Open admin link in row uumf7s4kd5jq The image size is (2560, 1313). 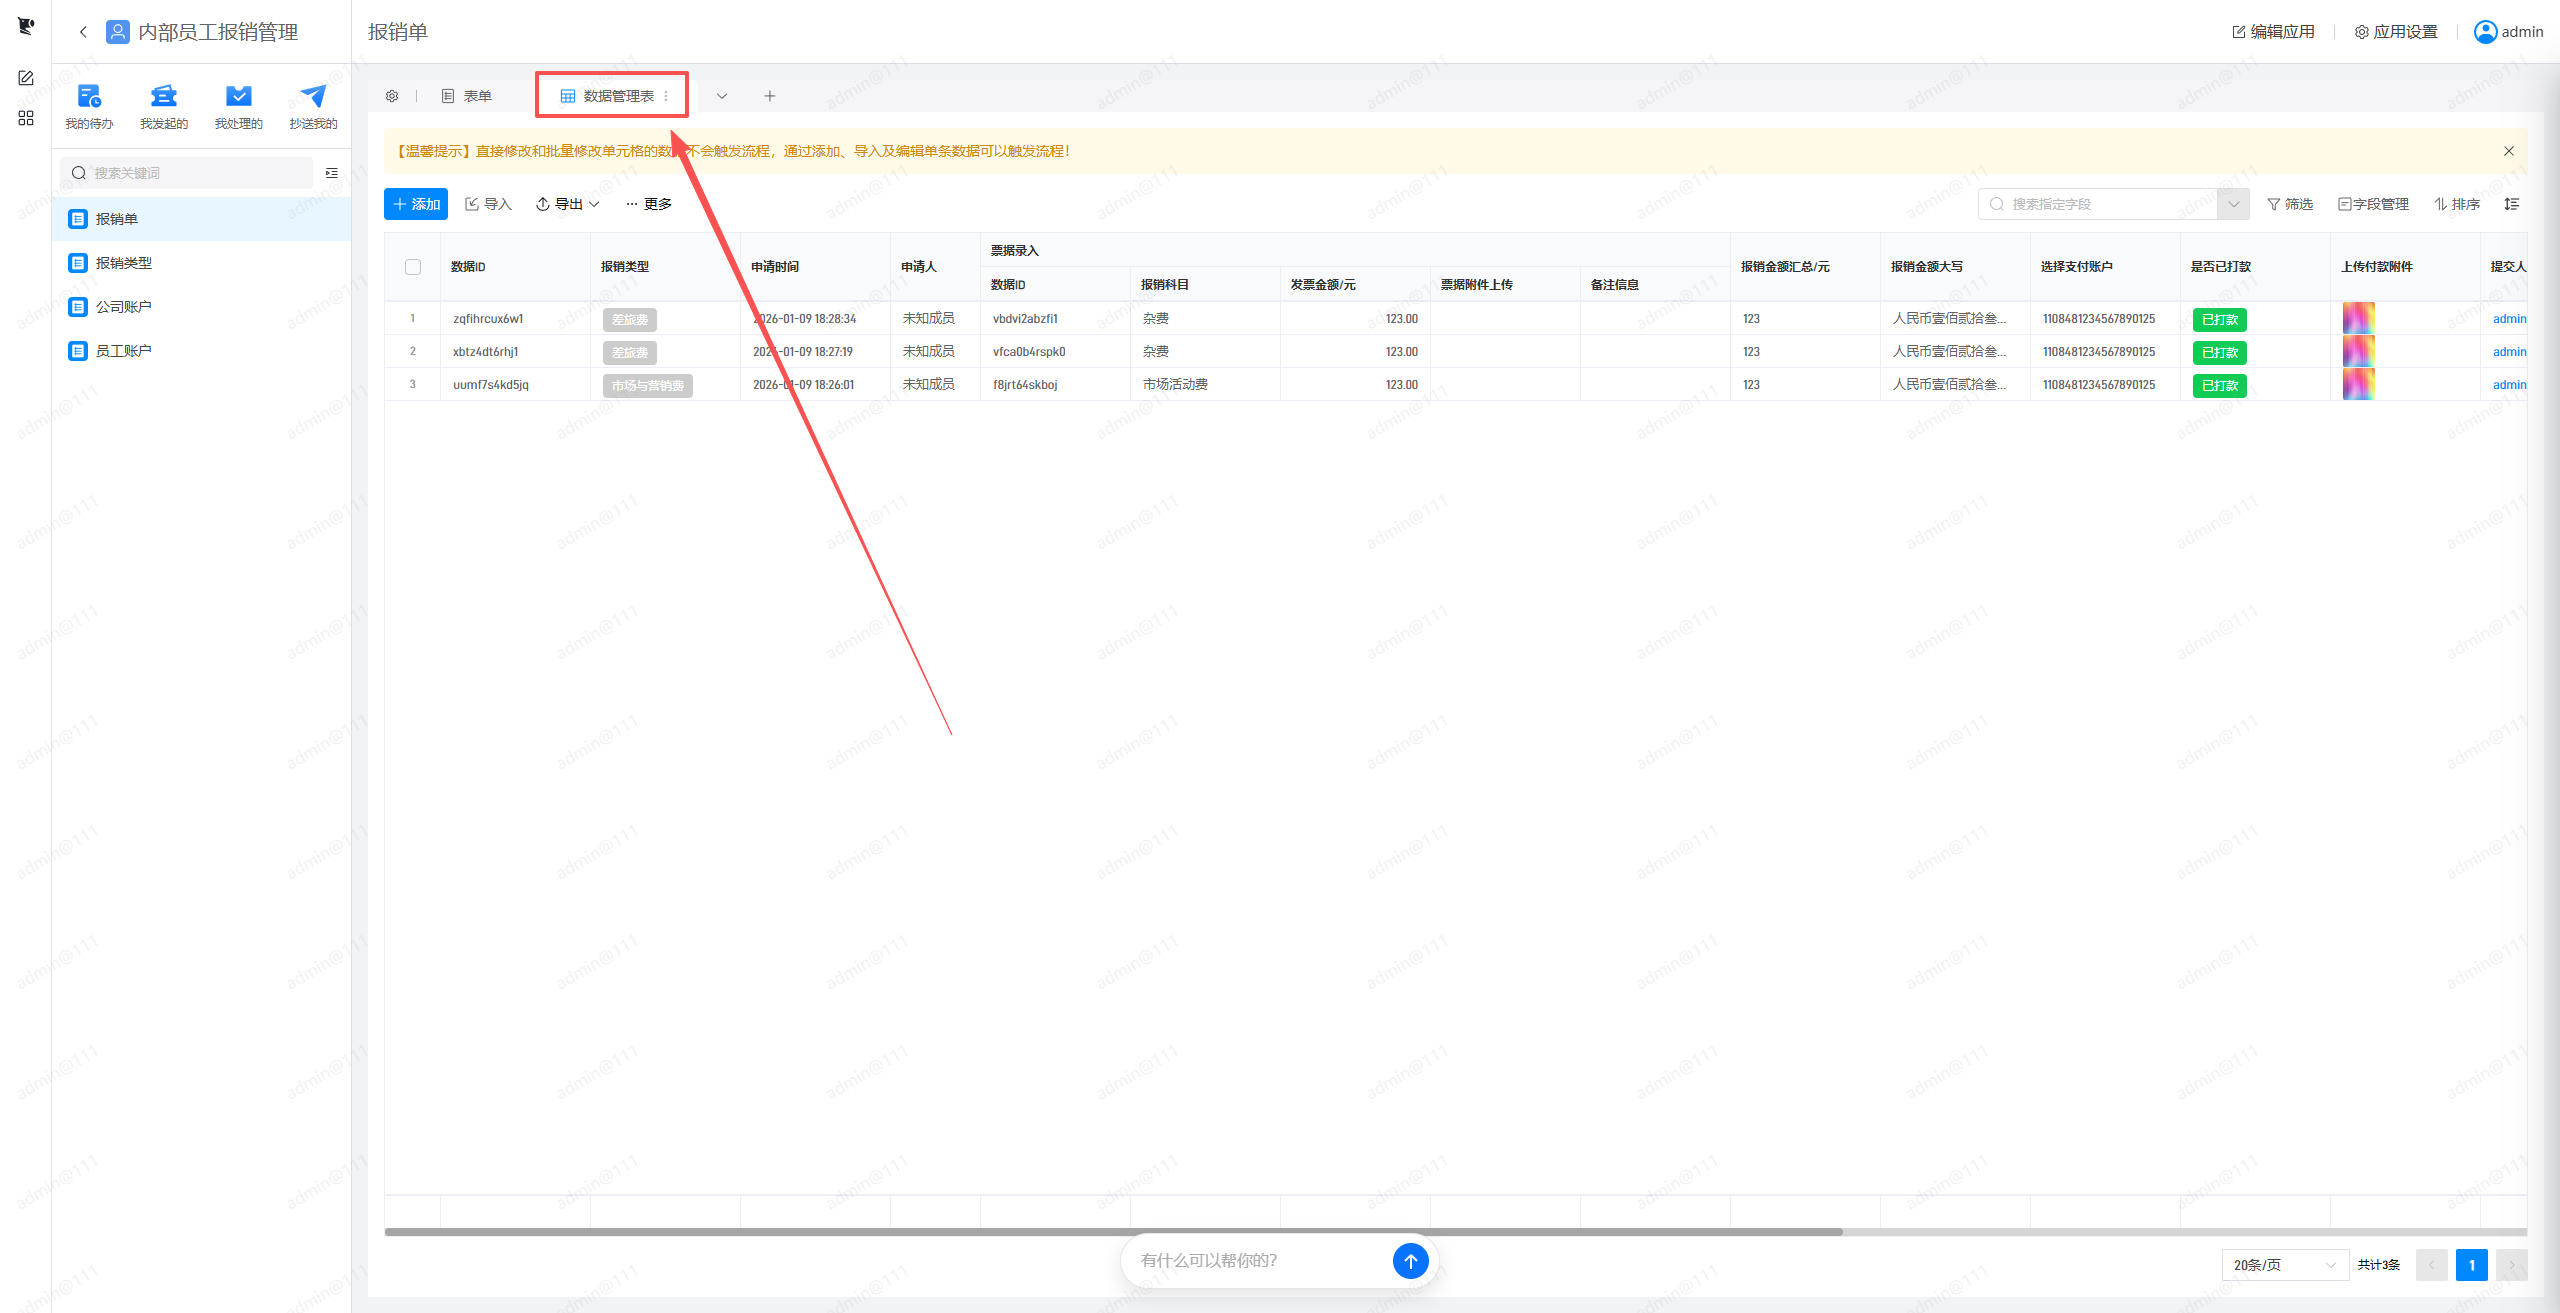click(x=2509, y=385)
